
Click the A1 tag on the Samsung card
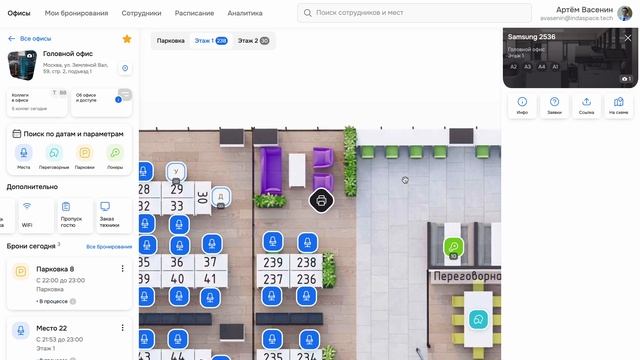(555, 67)
